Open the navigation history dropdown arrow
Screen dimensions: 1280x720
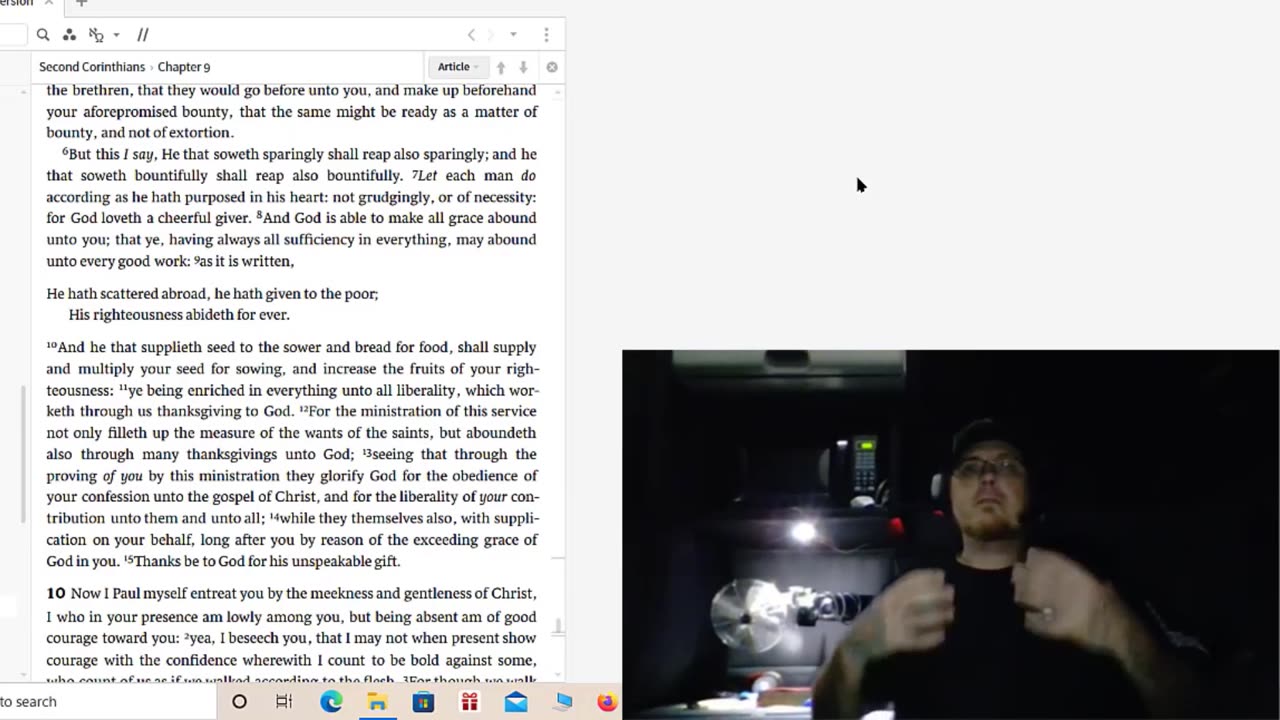pyautogui.click(x=513, y=35)
